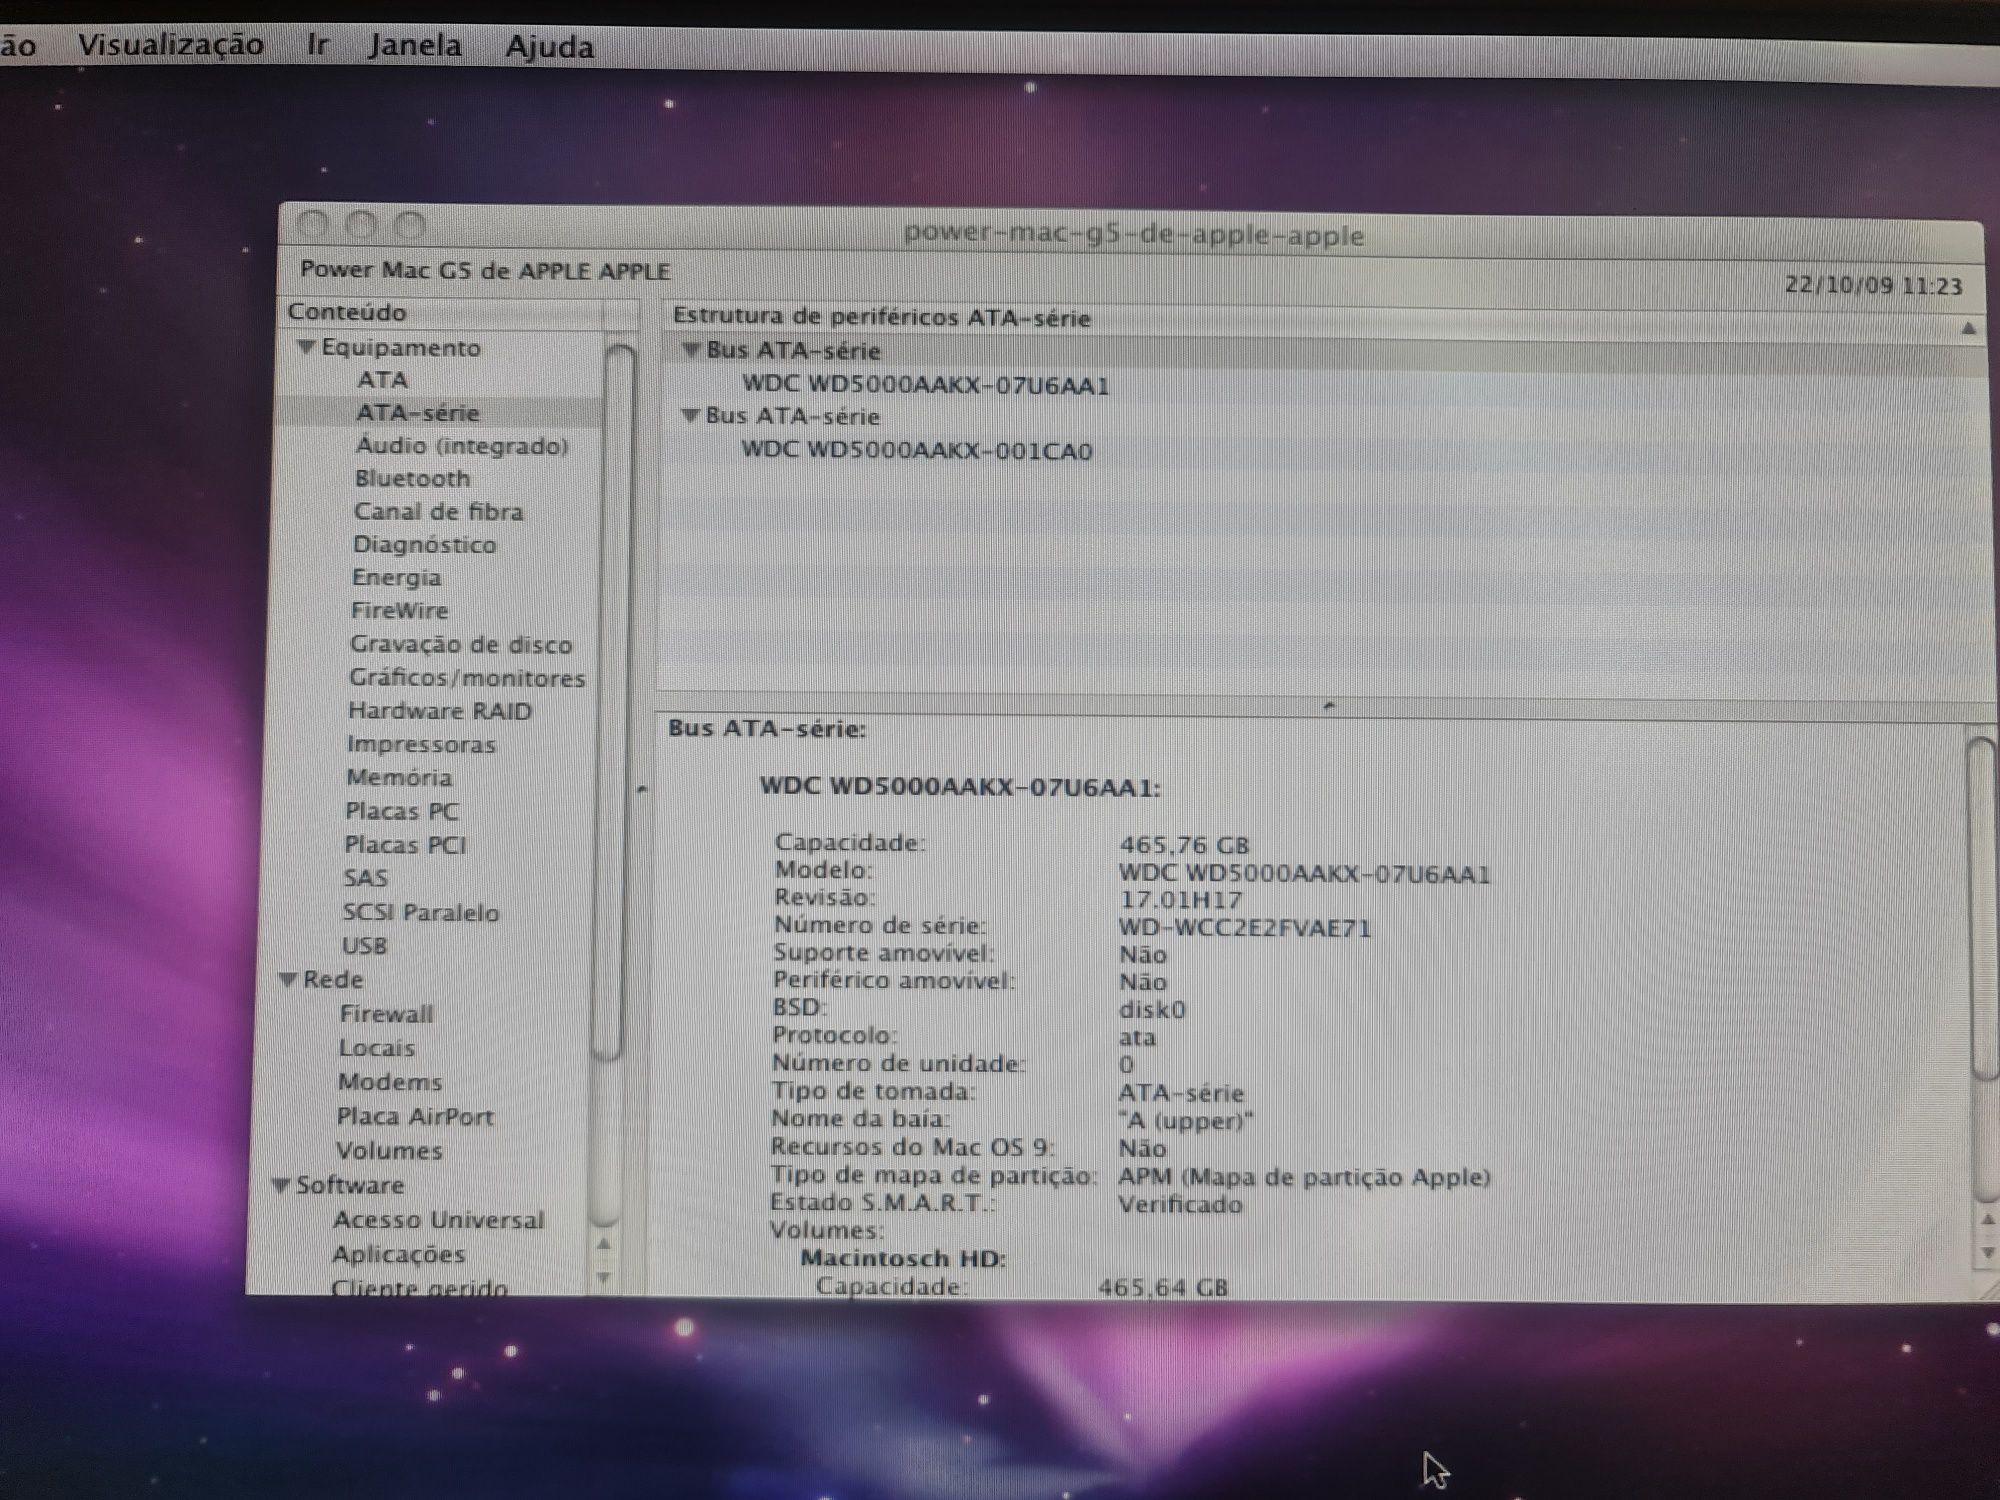Click the "A (upper)" bay name
Screen dimensions: 2000x1500
coord(1185,1121)
